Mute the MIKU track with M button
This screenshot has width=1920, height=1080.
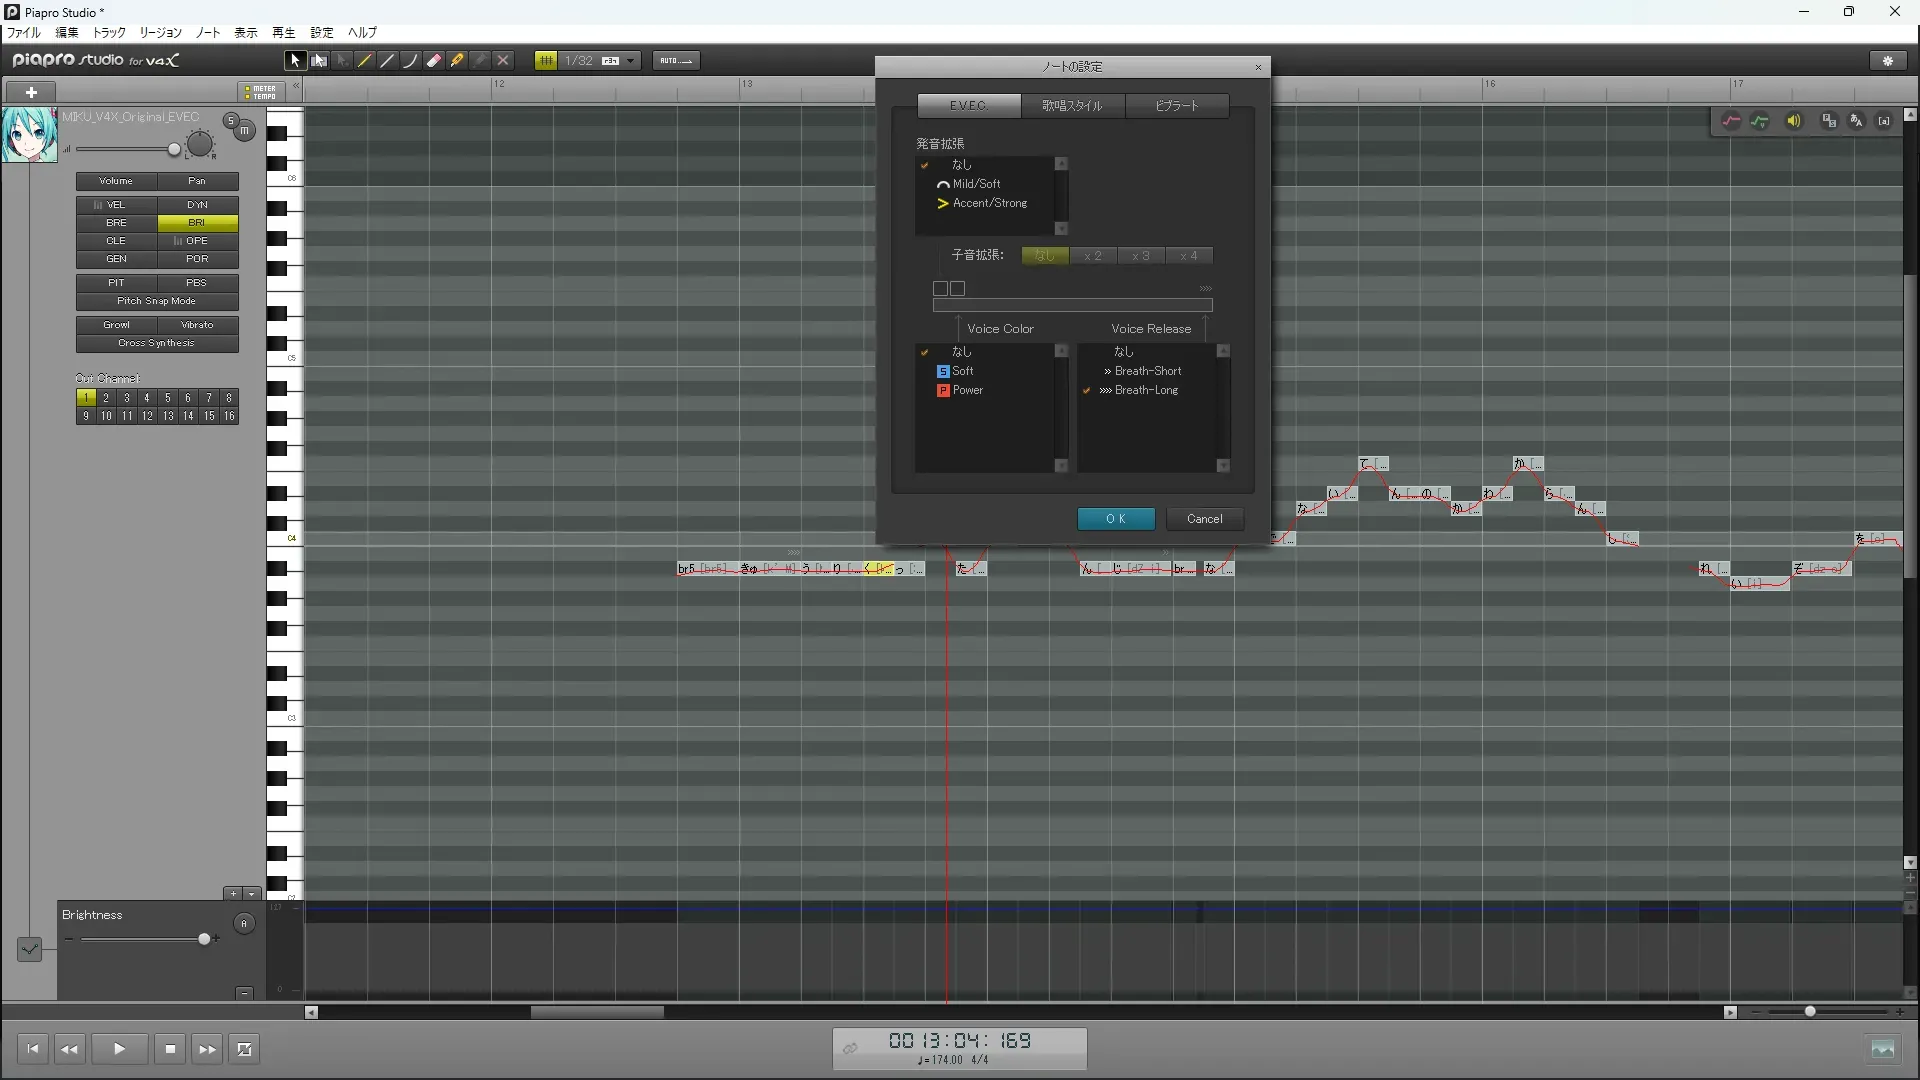point(244,131)
